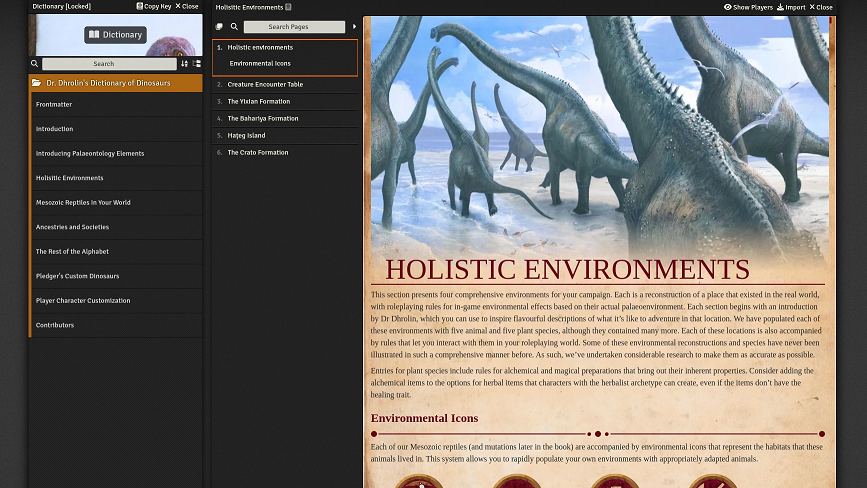Click the Environmental Icons section heading

(424, 418)
